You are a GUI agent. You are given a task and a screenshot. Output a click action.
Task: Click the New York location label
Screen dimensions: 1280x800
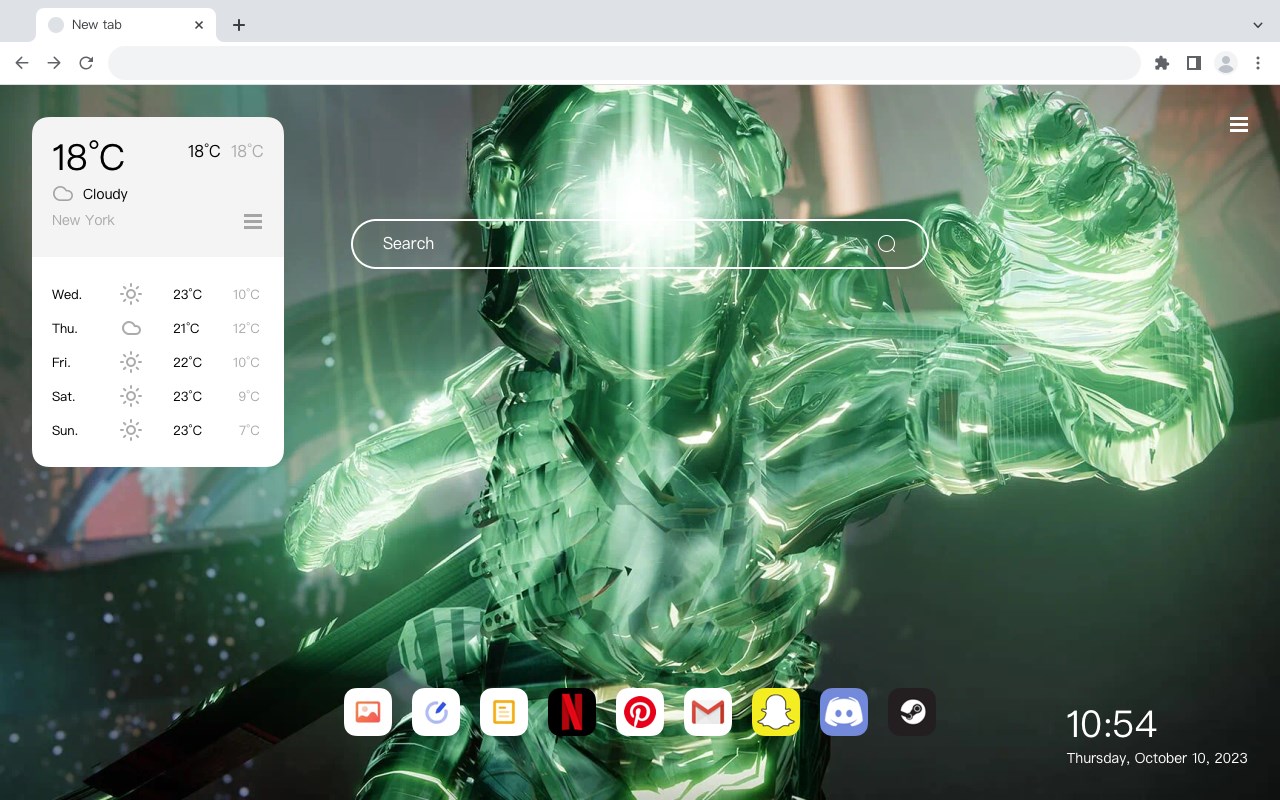(x=83, y=220)
